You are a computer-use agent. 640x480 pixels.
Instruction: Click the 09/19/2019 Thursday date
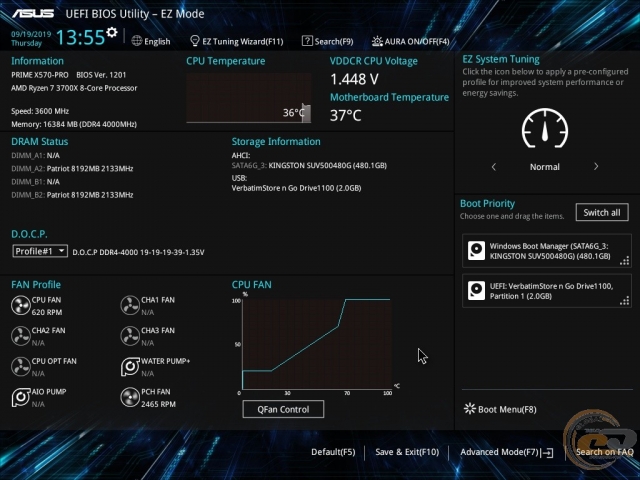[31, 38]
